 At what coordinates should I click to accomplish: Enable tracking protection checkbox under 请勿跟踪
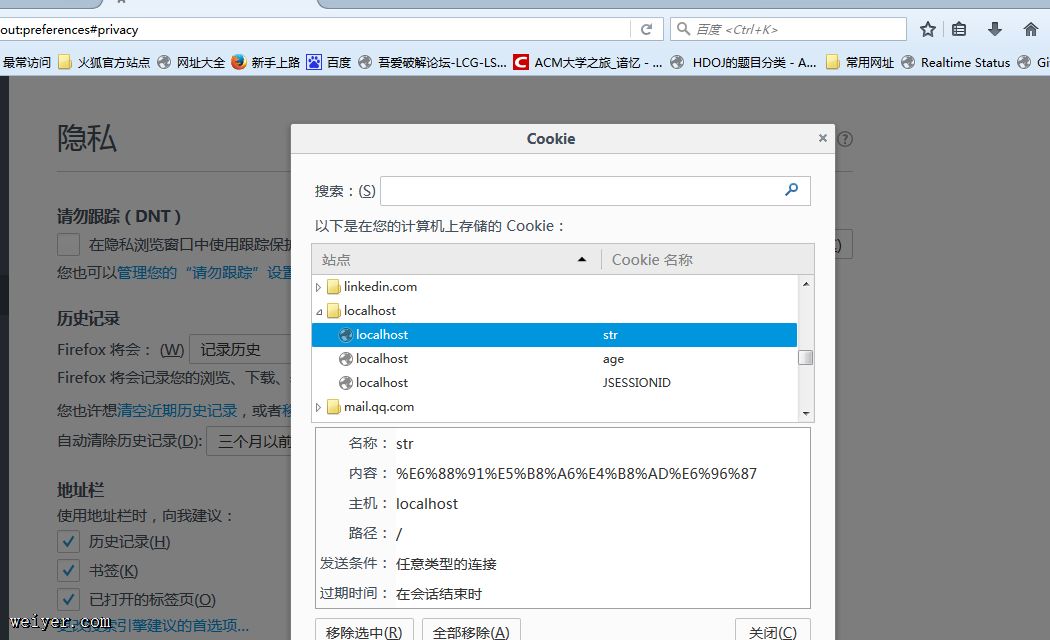[68, 244]
